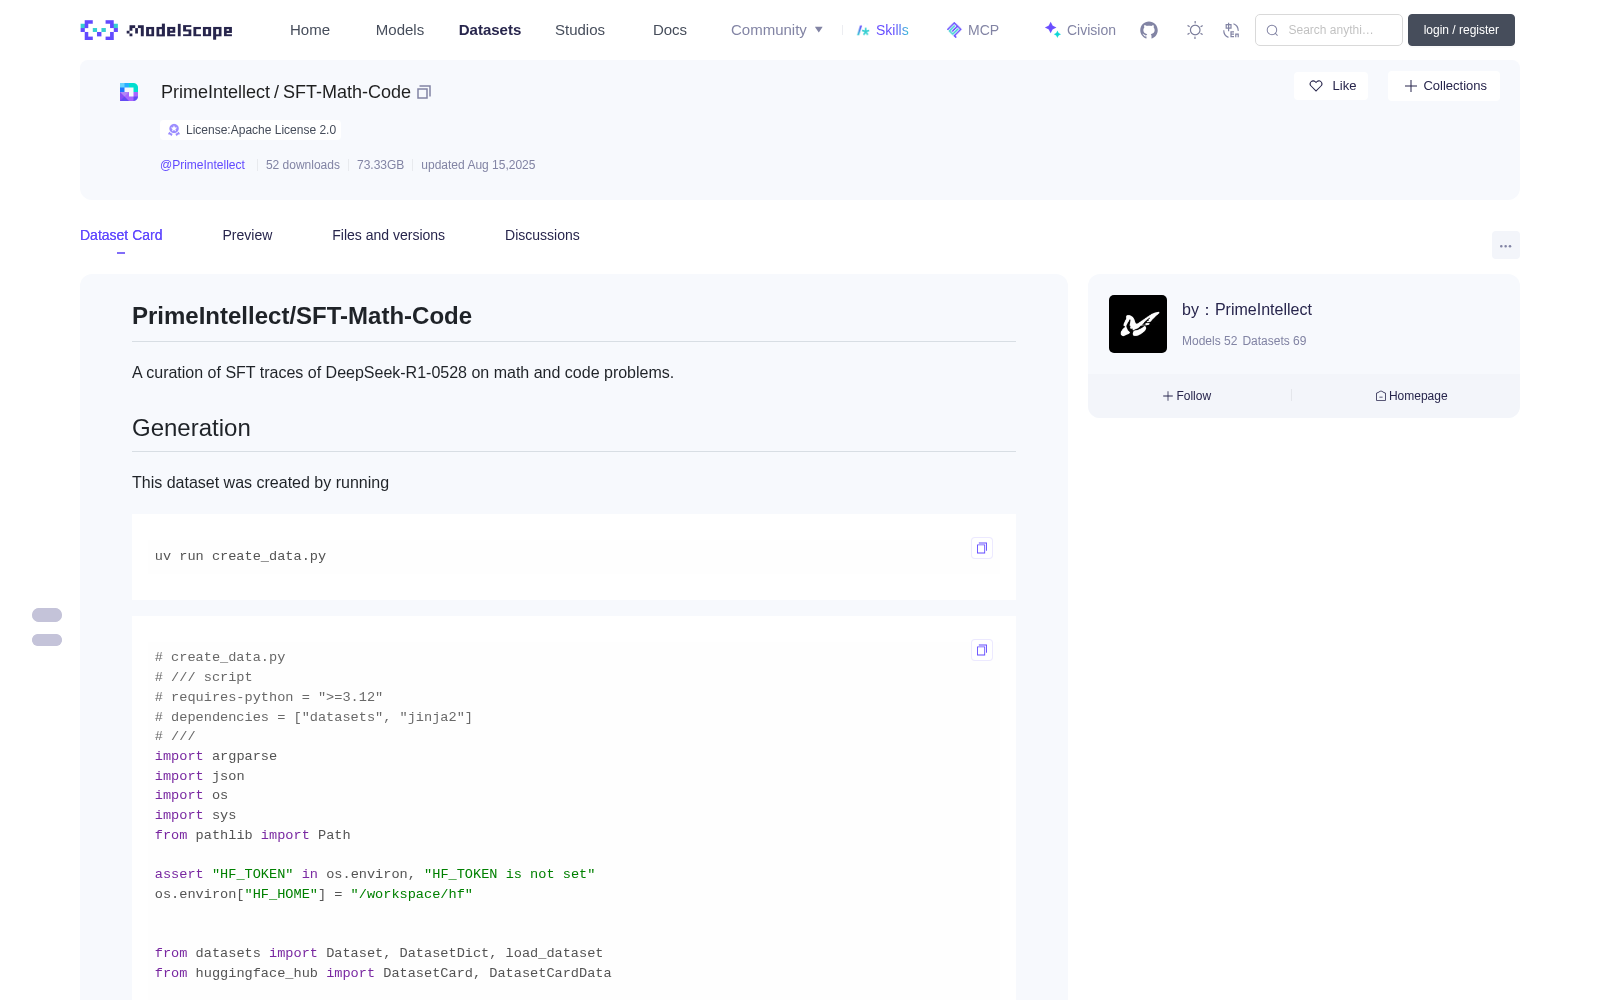1600x1000 pixels.
Task: Click 'Models 52' count text
Action: 1209,341
